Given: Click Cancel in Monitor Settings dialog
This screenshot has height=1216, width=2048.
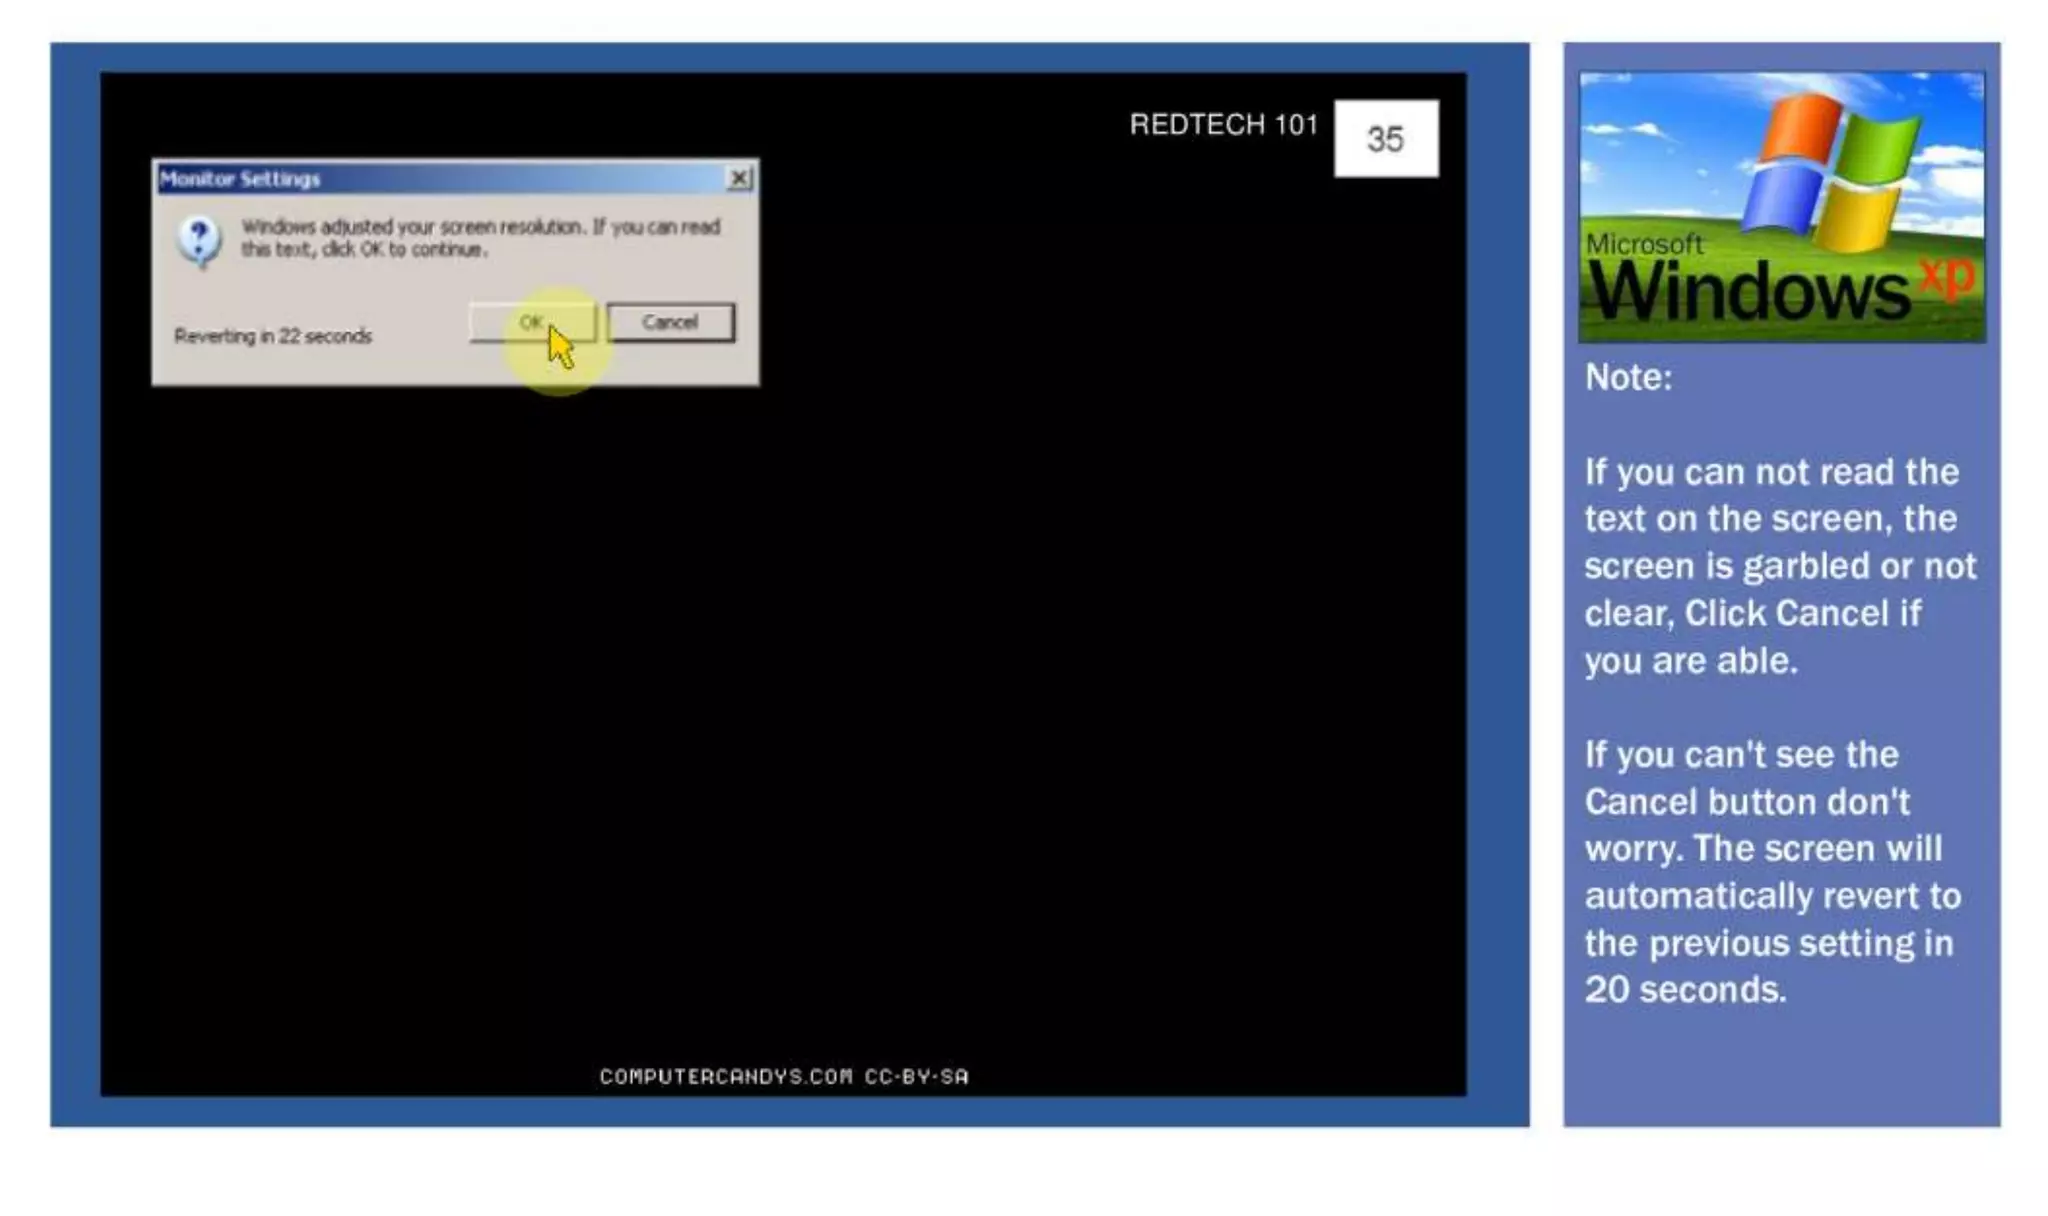Looking at the screenshot, I should (670, 322).
